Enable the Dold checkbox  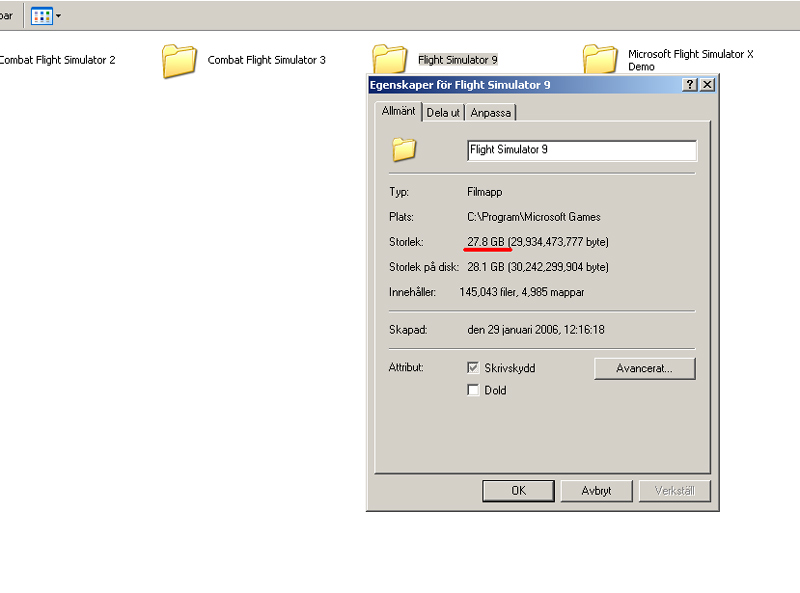(473, 390)
